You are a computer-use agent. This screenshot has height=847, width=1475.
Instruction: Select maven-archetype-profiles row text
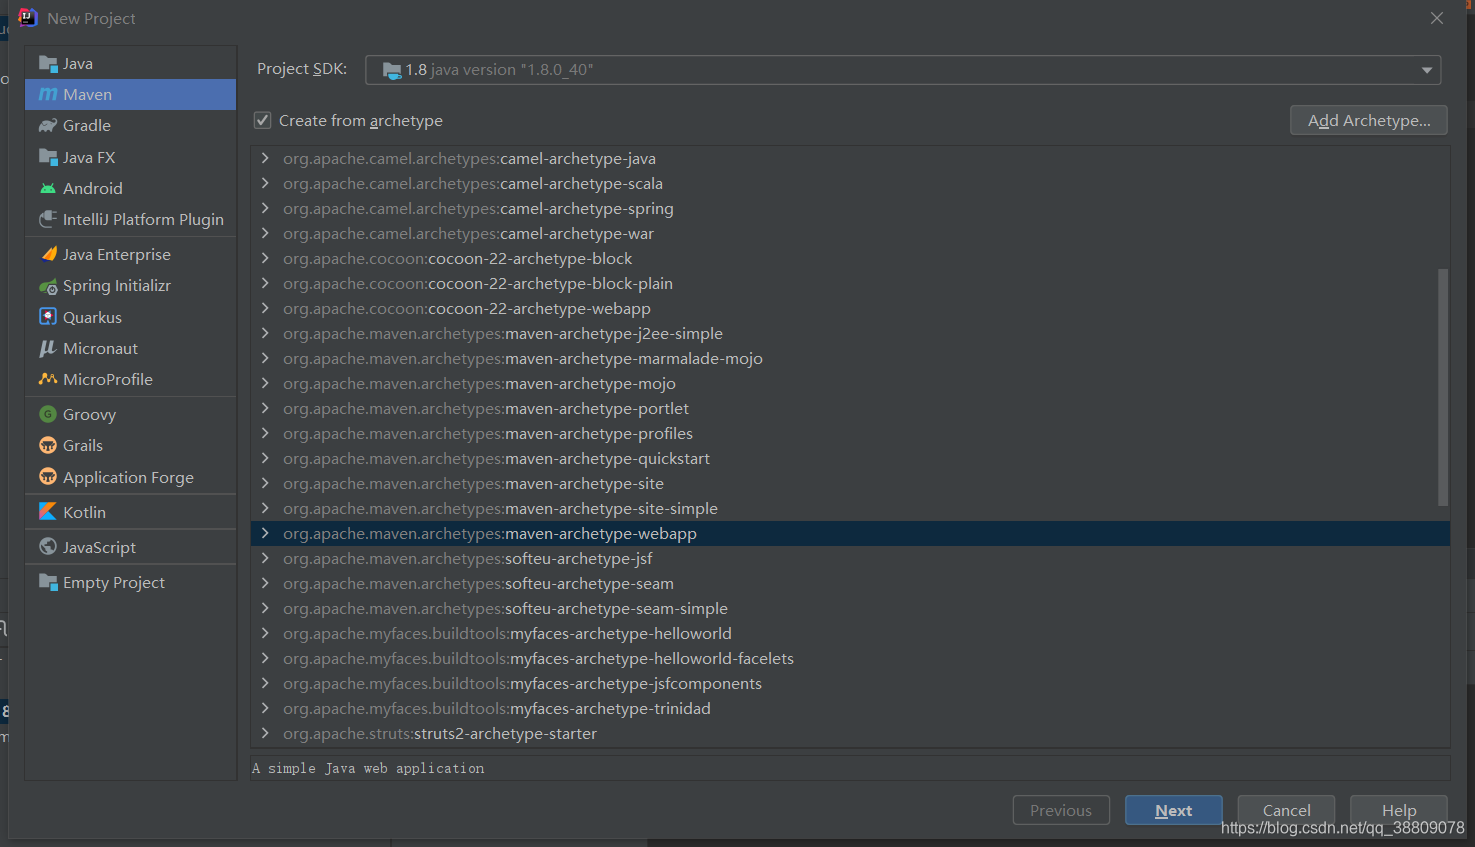[x=488, y=434]
